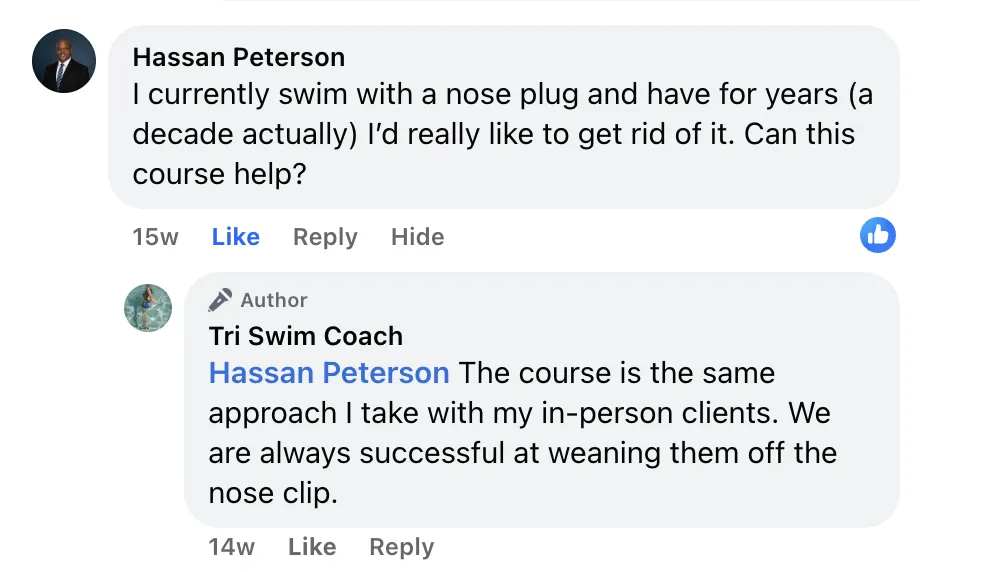Reply to Tri Swim Coach's answer
The width and height of the screenshot is (990, 572).
click(401, 547)
